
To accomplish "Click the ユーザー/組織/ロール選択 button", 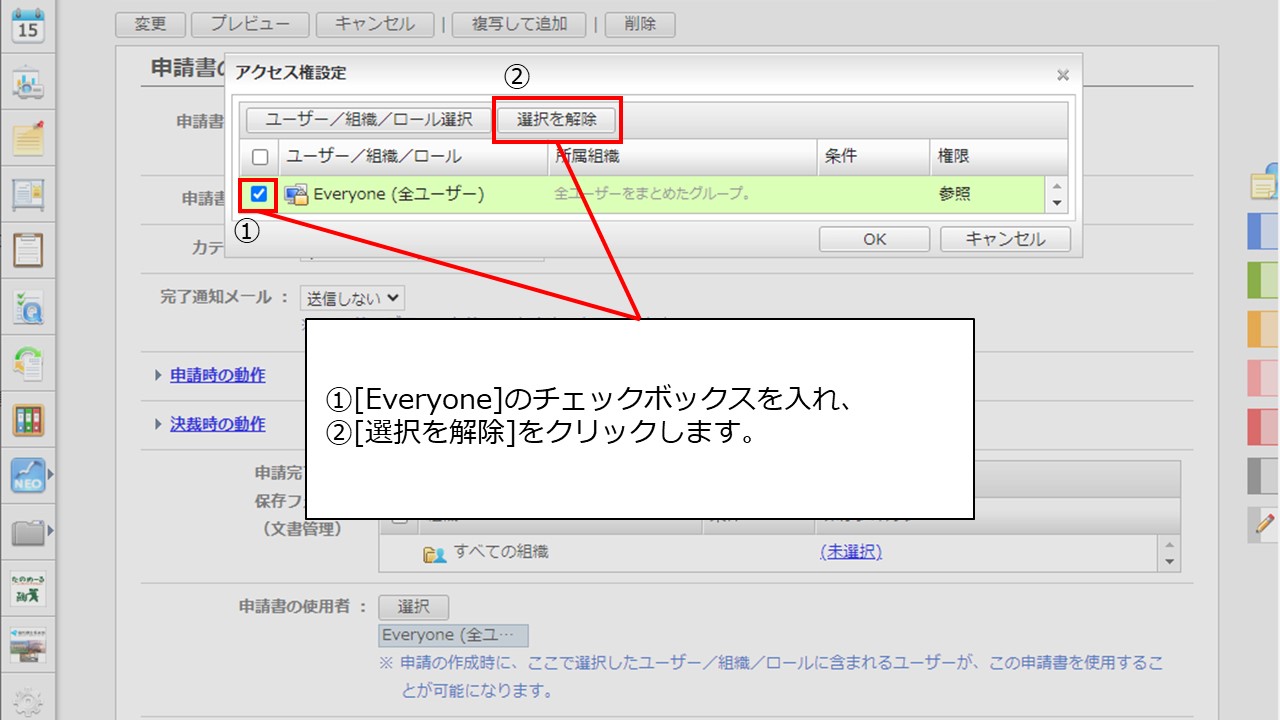I will (x=369, y=119).
